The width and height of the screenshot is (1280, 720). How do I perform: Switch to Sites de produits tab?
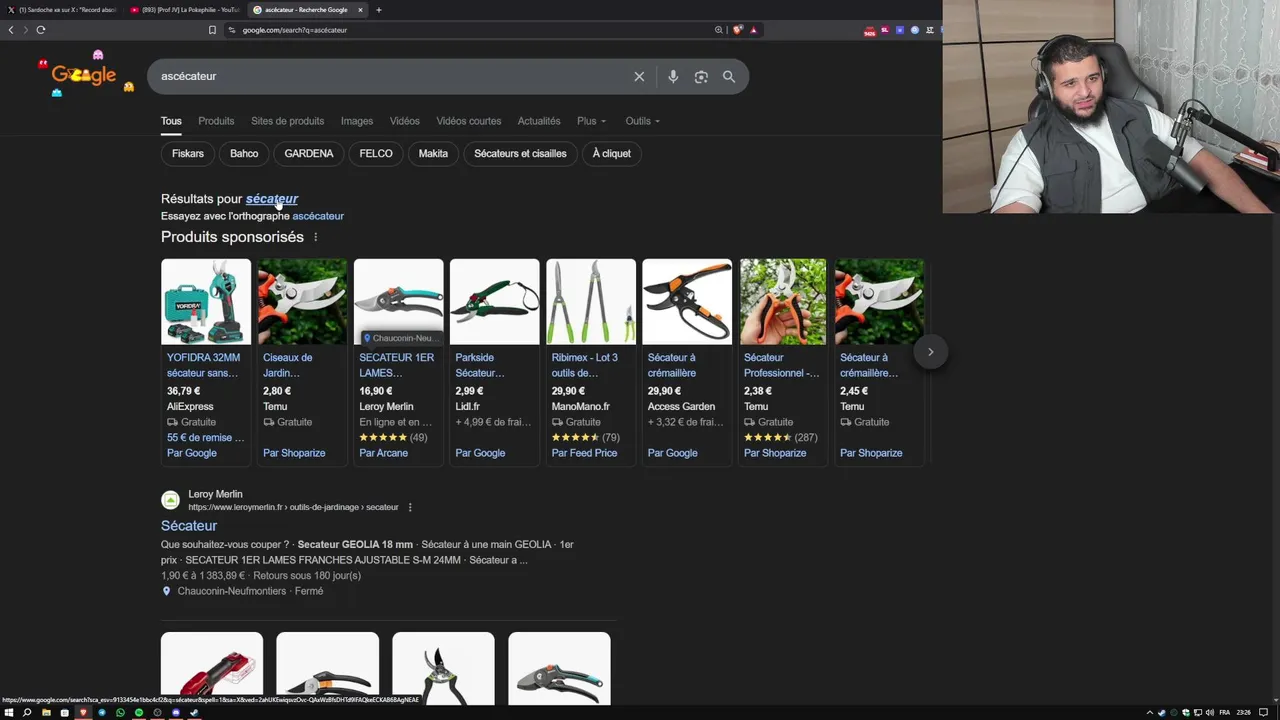(x=287, y=121)
